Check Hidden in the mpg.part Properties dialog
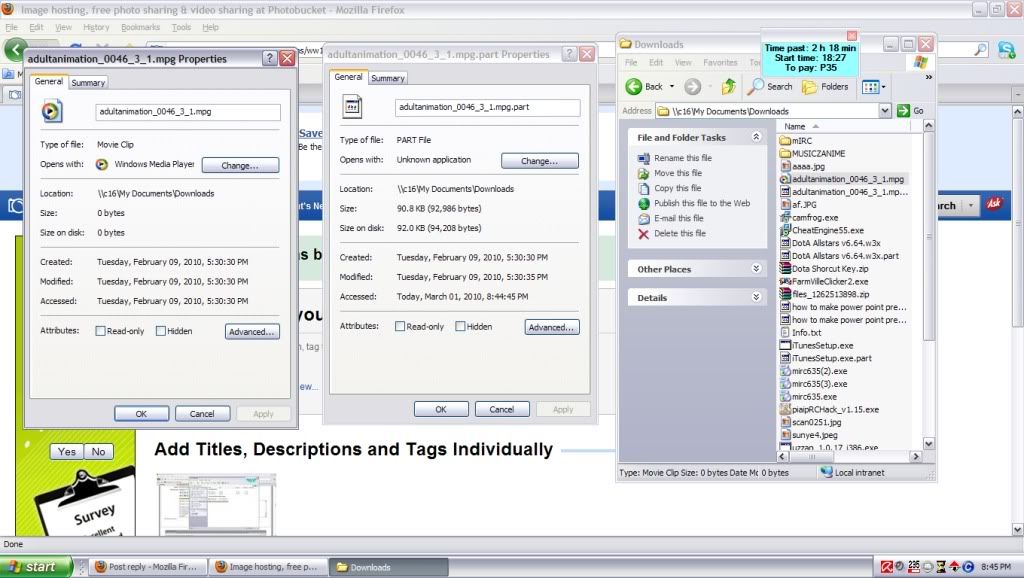This screenshot has width=1024, height=578. point(460,327)
